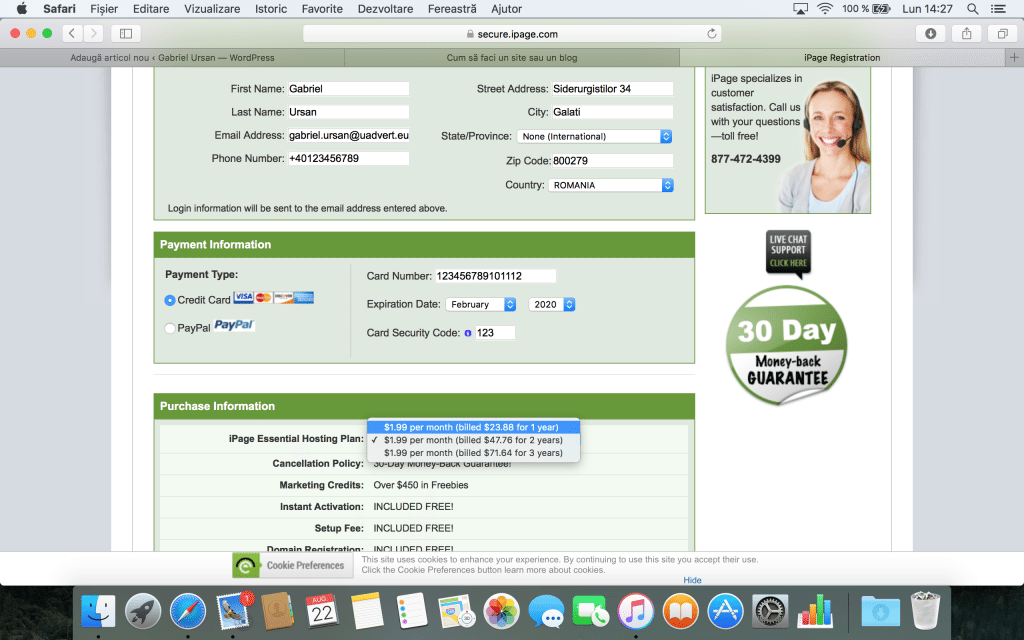
Task: Open the Vizualizare menu
Action: (212, 8)
